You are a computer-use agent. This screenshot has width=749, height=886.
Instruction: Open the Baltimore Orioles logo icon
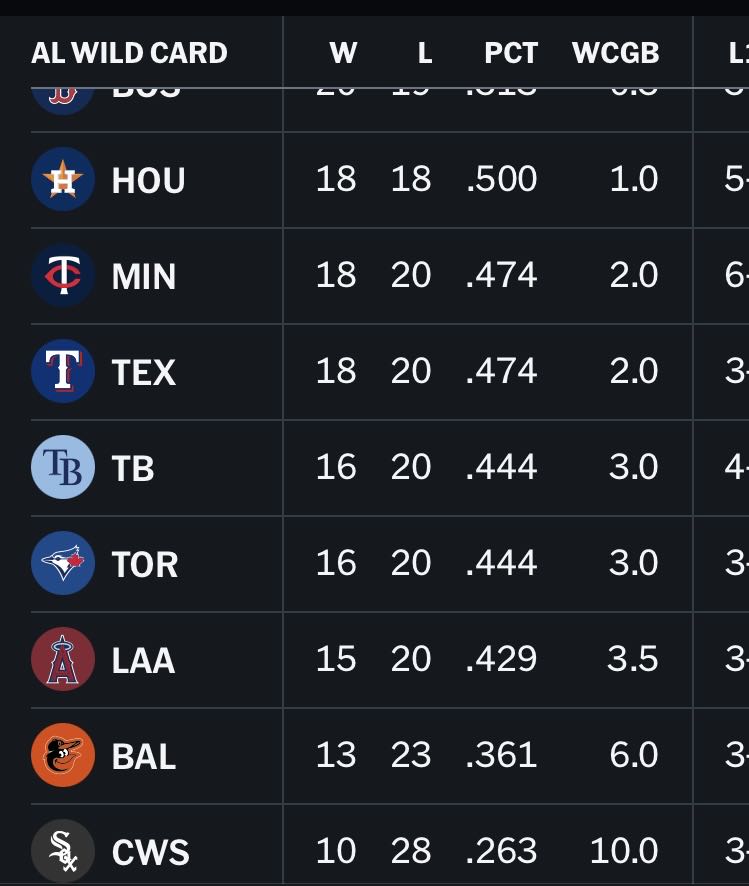tap(63, 755)
